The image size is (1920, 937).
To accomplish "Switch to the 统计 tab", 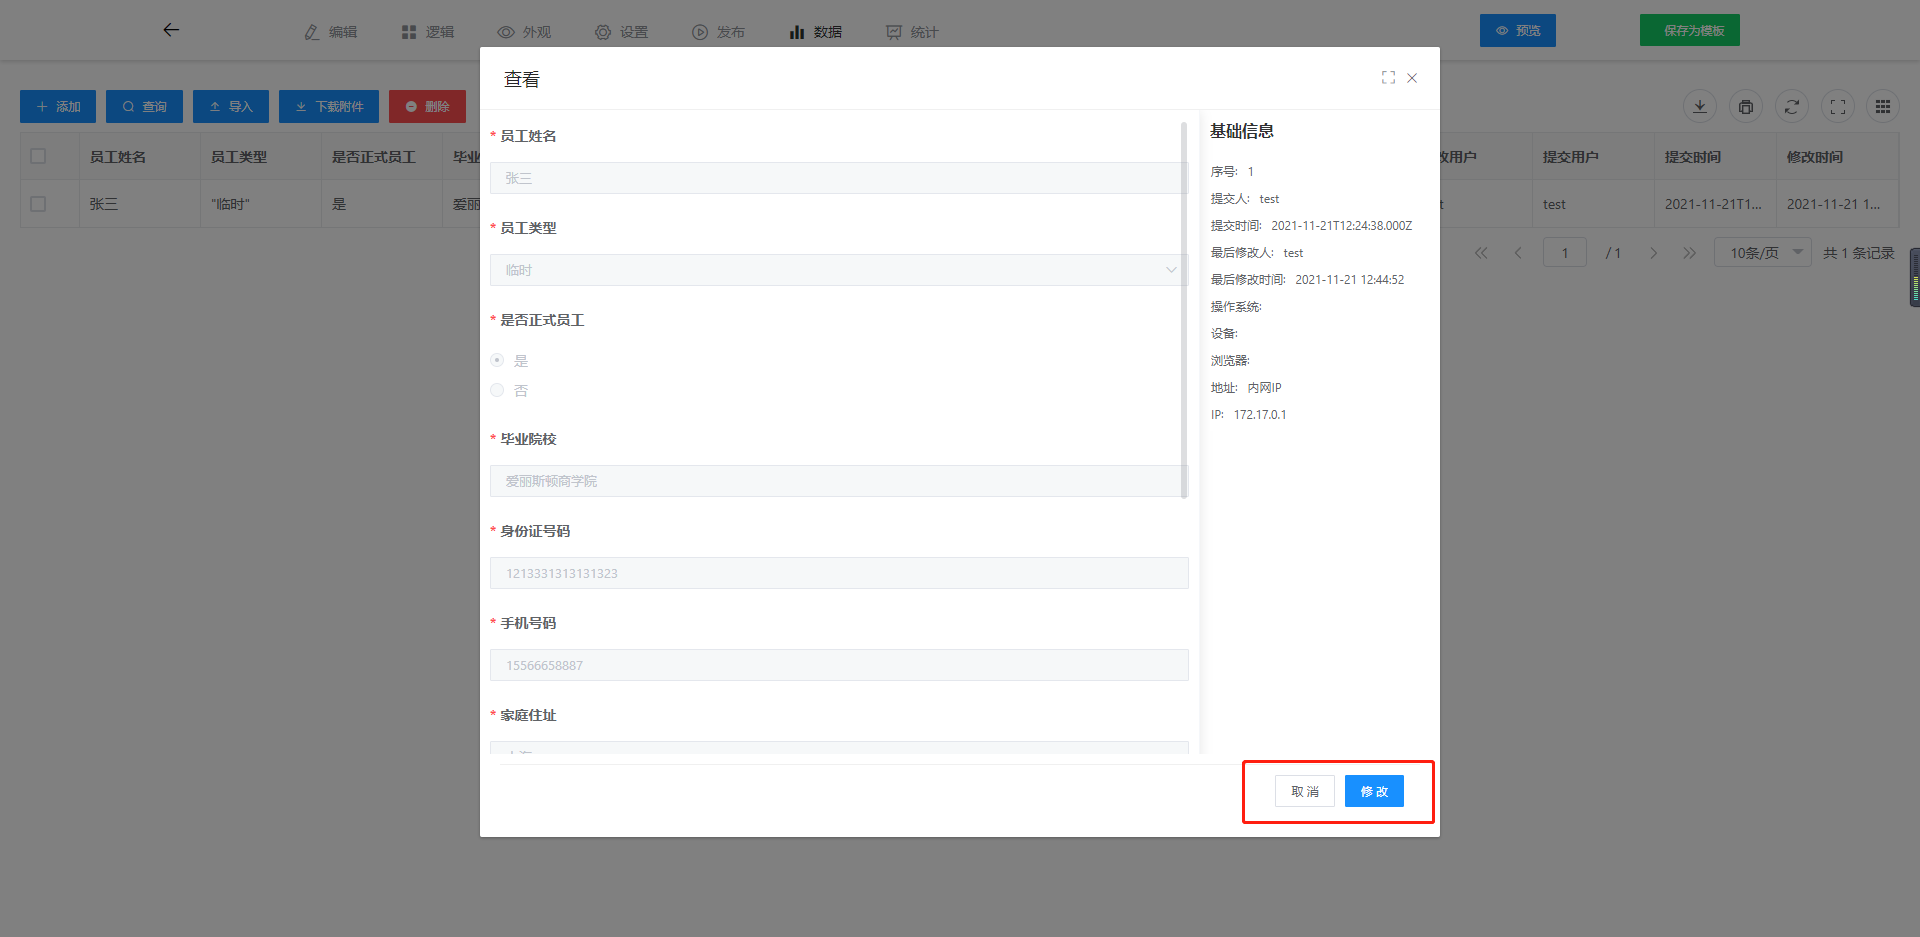I will coord(912,32).
